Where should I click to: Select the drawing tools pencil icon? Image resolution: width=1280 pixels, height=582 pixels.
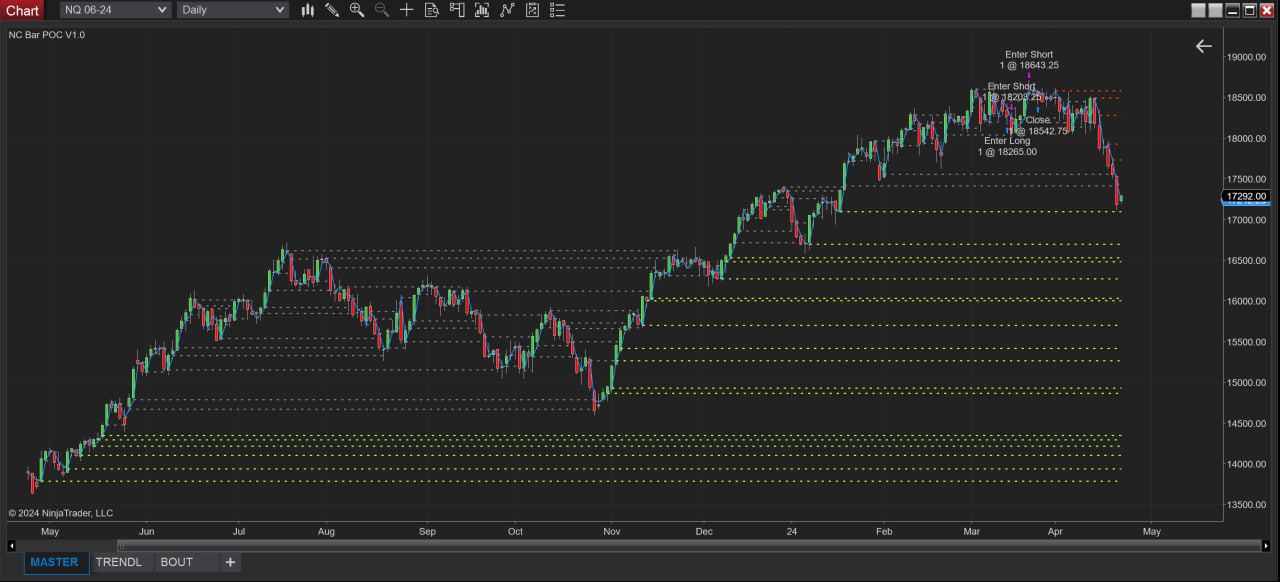pos(332,10)
